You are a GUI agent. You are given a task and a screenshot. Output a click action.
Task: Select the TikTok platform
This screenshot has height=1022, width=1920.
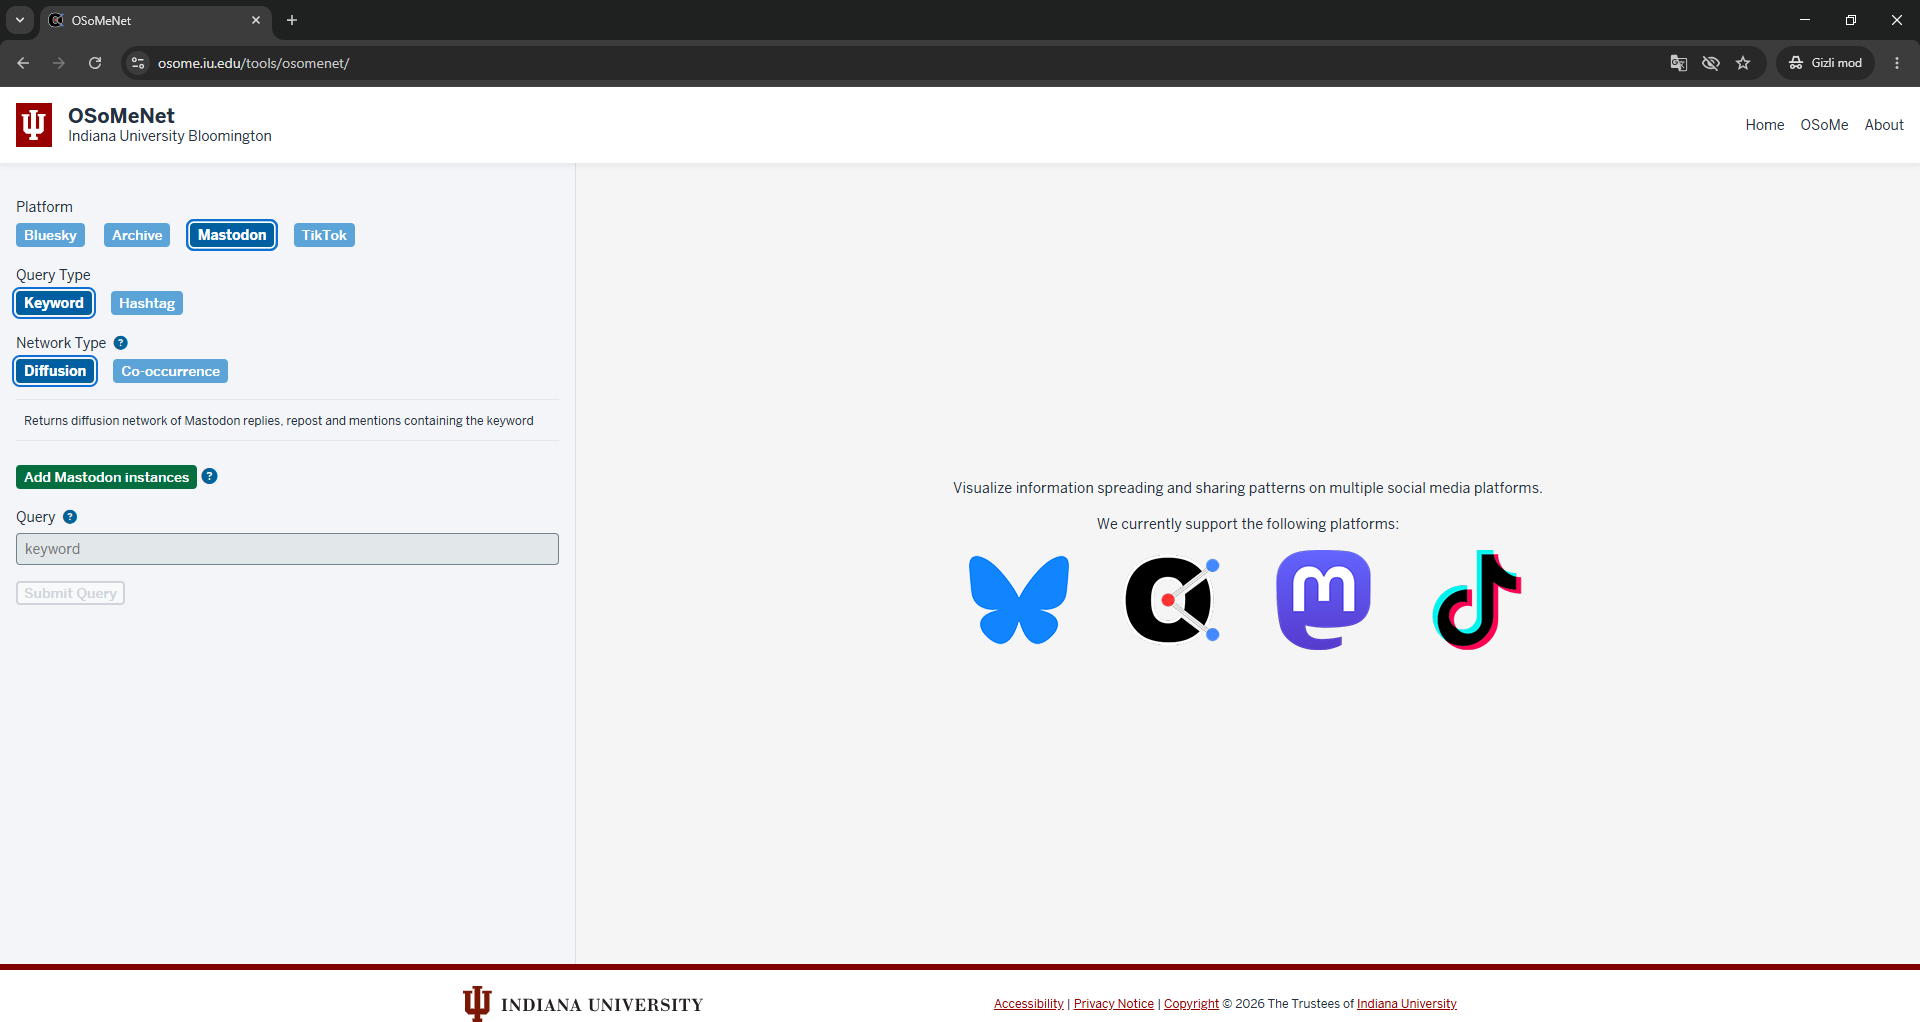point(324,235)
